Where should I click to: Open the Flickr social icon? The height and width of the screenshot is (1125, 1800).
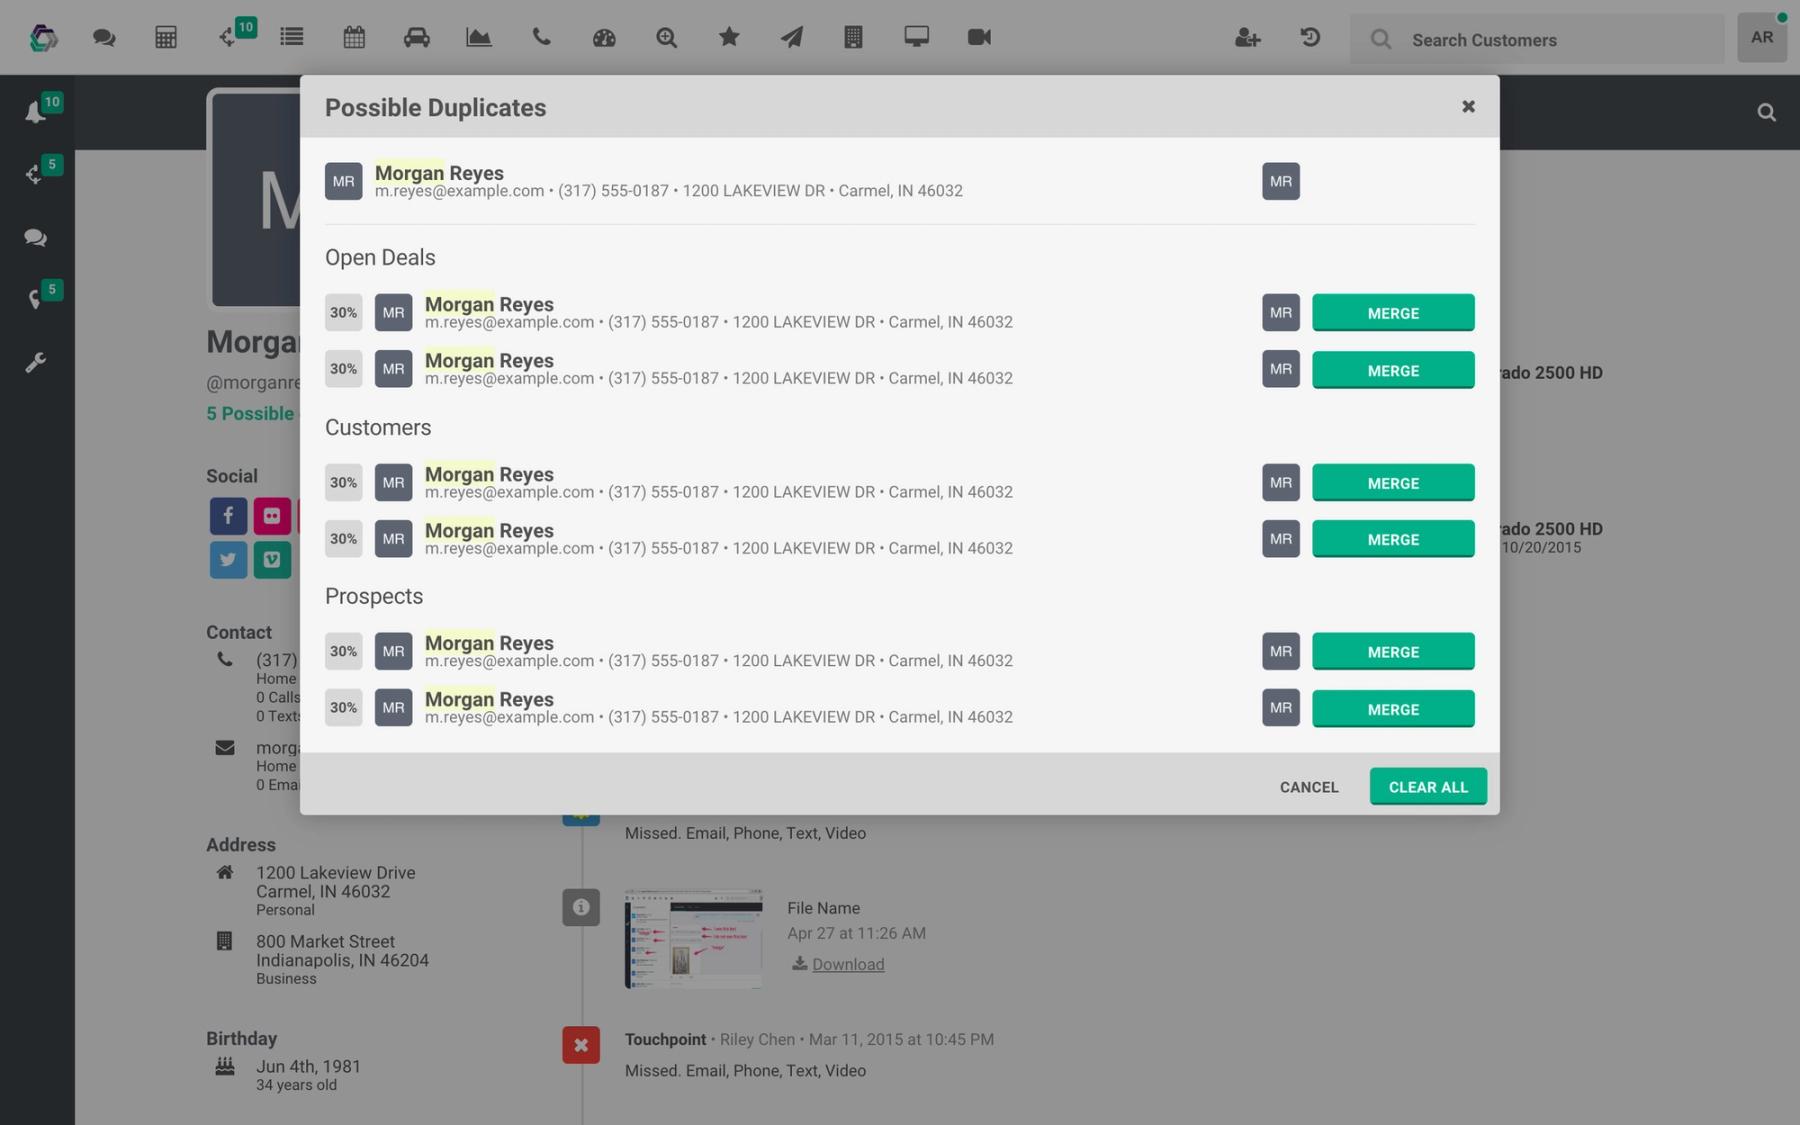click(272, 516)
